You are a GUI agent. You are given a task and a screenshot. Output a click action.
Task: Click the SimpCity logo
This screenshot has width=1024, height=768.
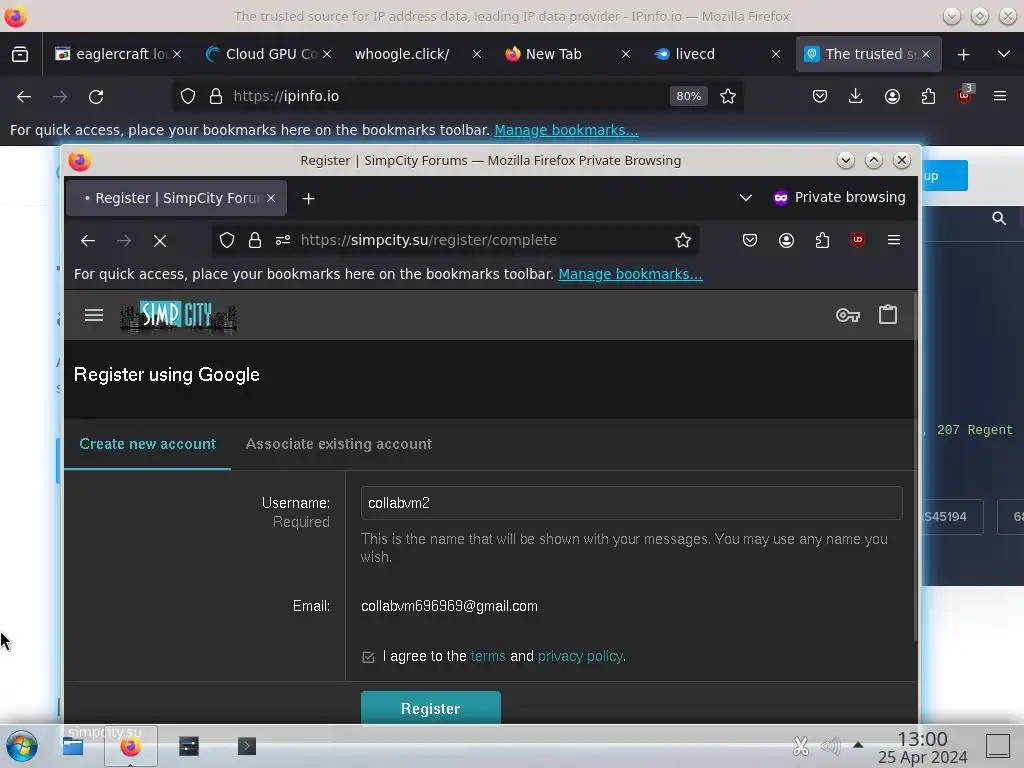178,316
